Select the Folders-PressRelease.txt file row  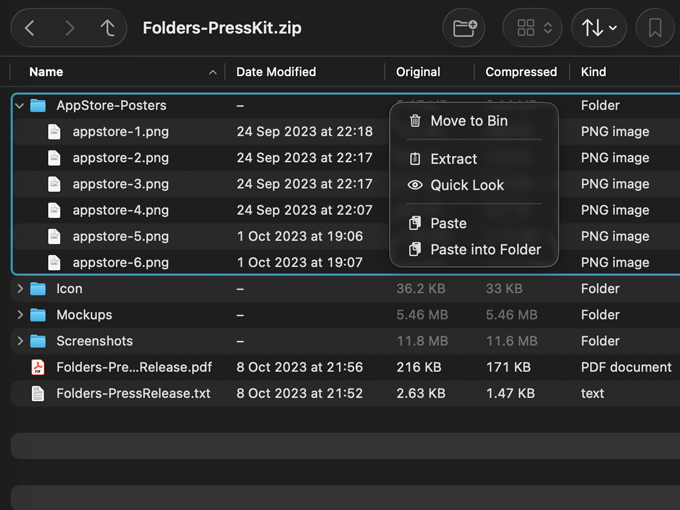pos(133,393)
